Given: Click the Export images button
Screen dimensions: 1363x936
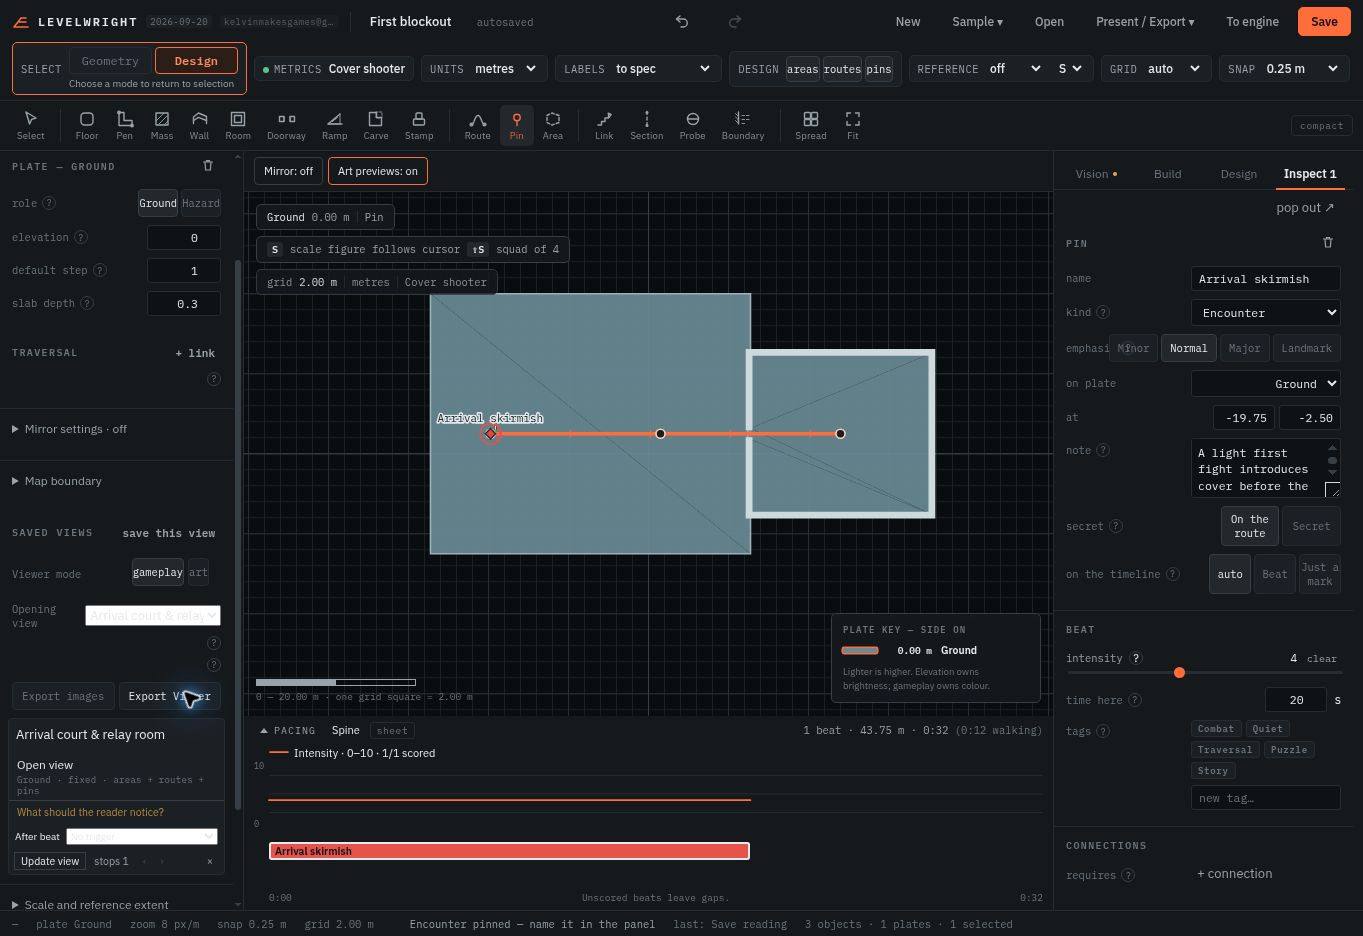Looking at the screenshot, I should point(63,696).
